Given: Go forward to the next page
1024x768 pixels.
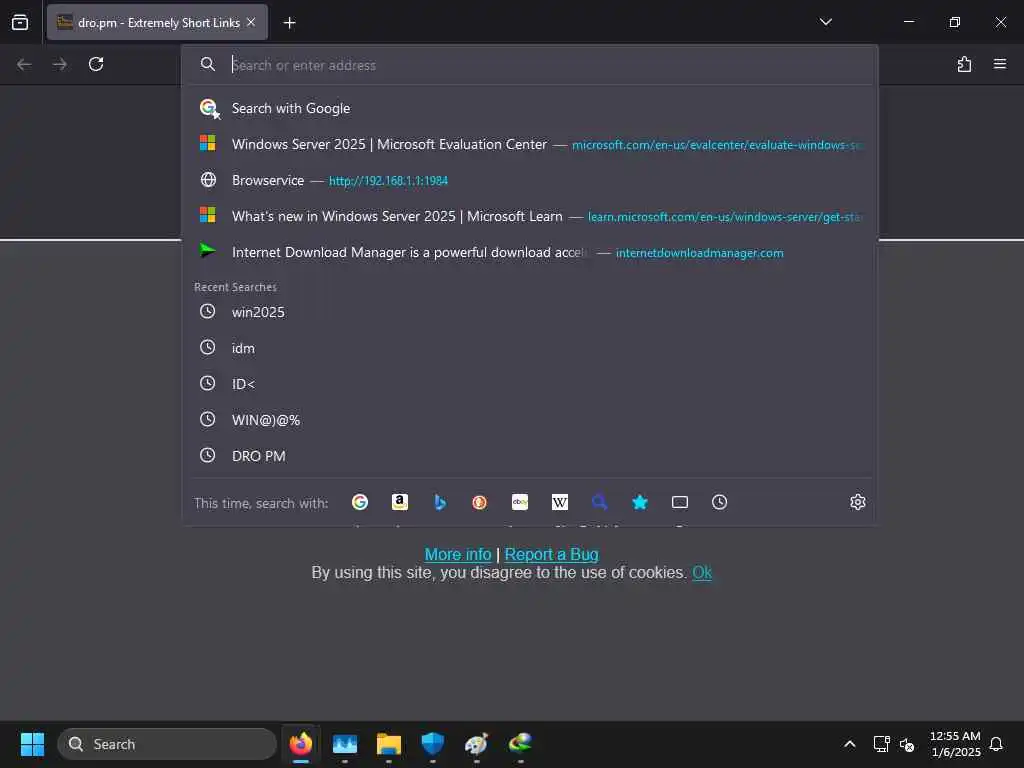Looking at the screenshot, I should coord(60,64).
